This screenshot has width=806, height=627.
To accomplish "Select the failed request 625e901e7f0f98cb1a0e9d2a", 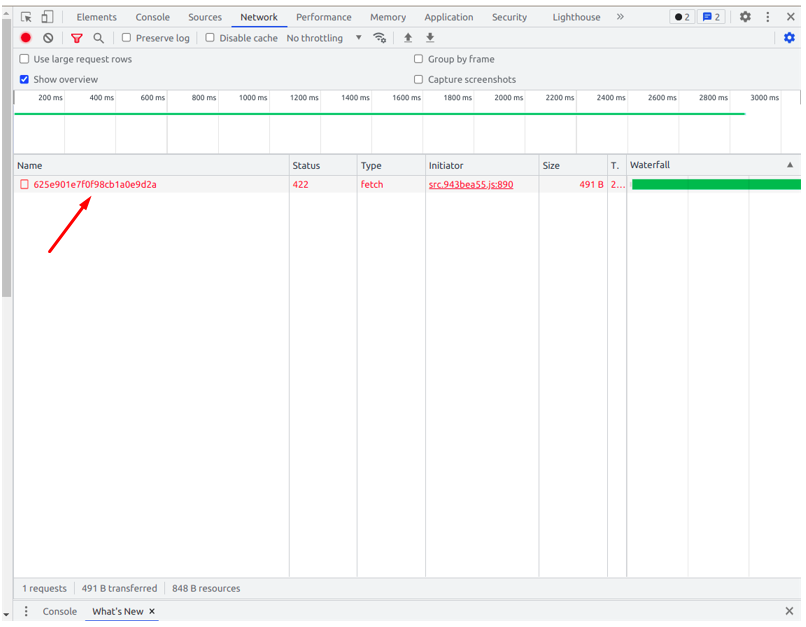I will (x=95, y=185).
